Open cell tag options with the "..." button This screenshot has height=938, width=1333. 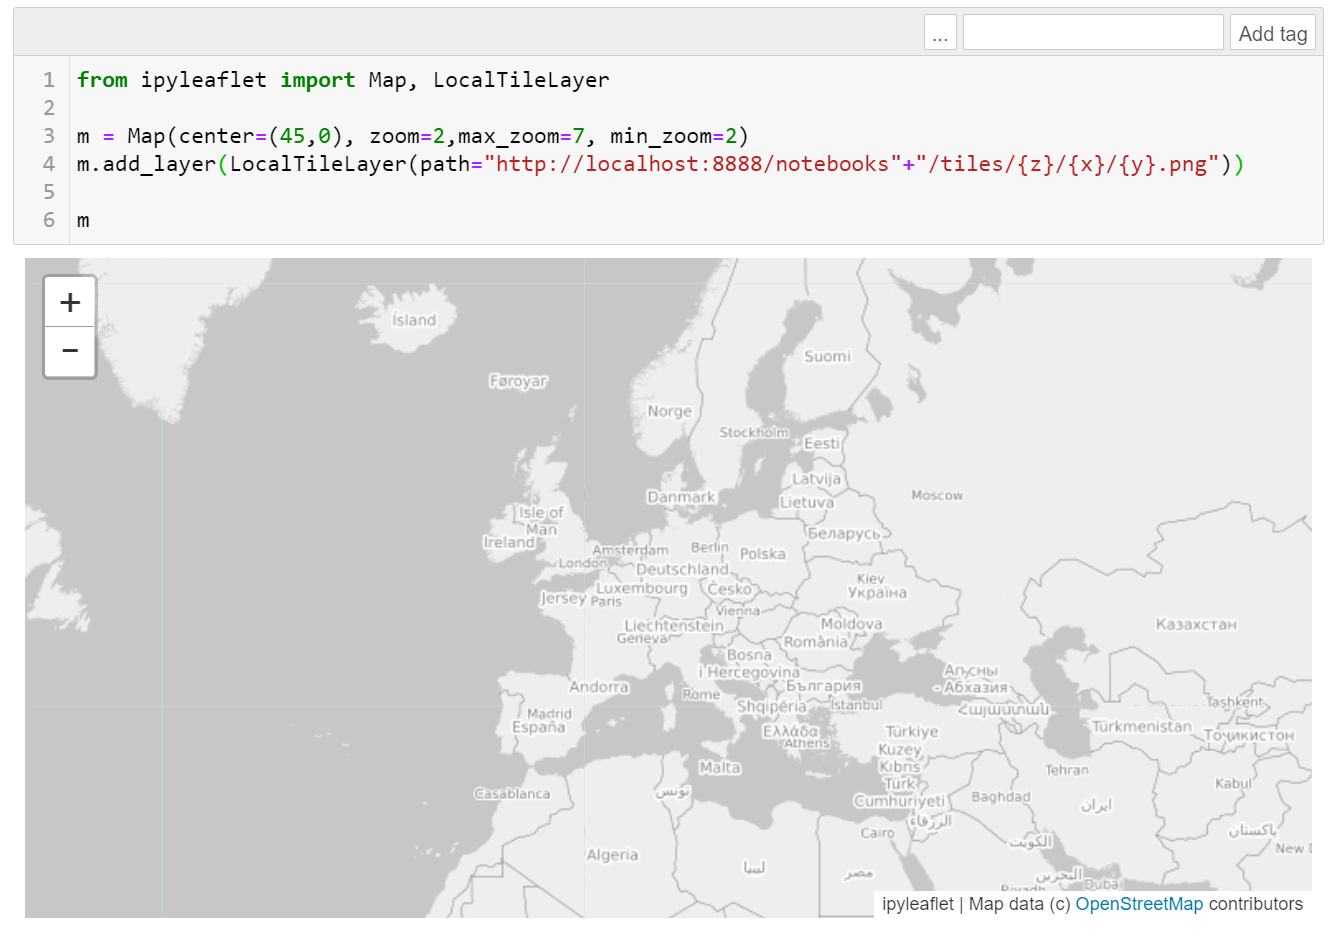pos(939,31)
